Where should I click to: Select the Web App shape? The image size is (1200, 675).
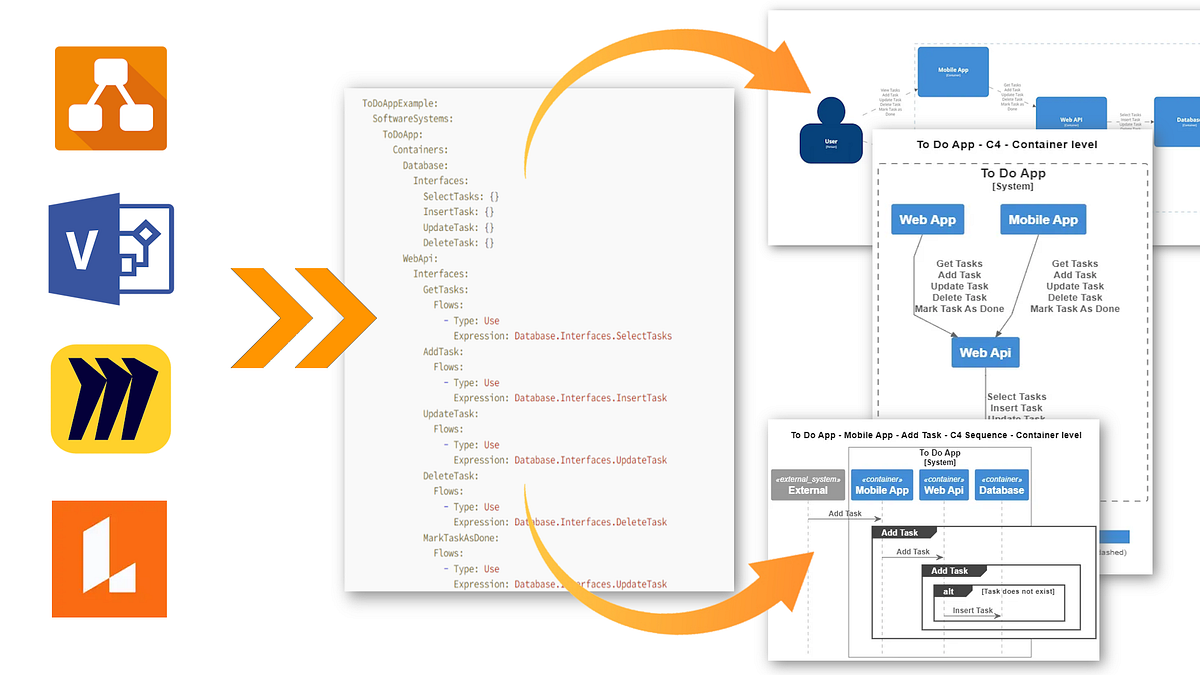pyautogui.click(x=927, y=219)
